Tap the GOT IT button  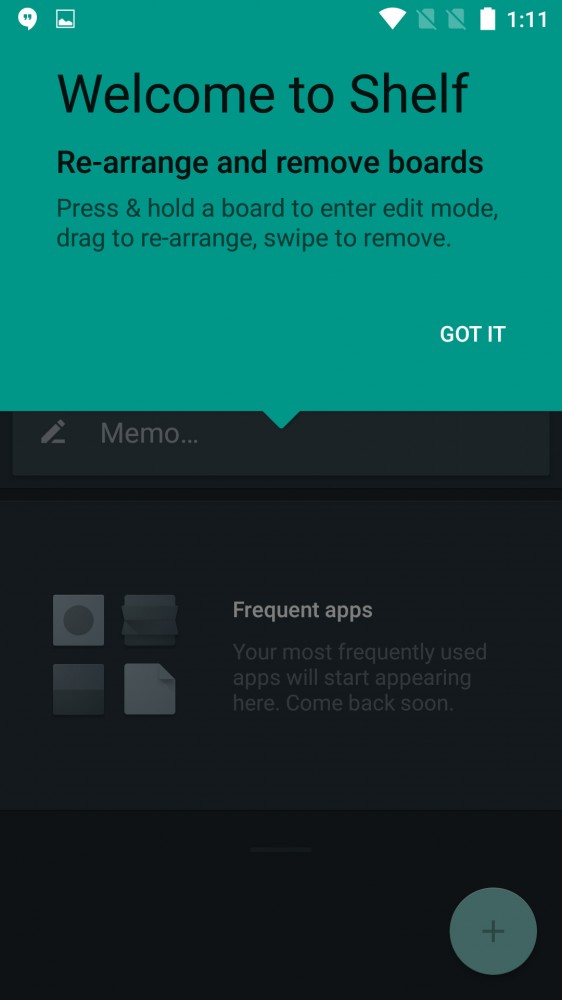472,334
